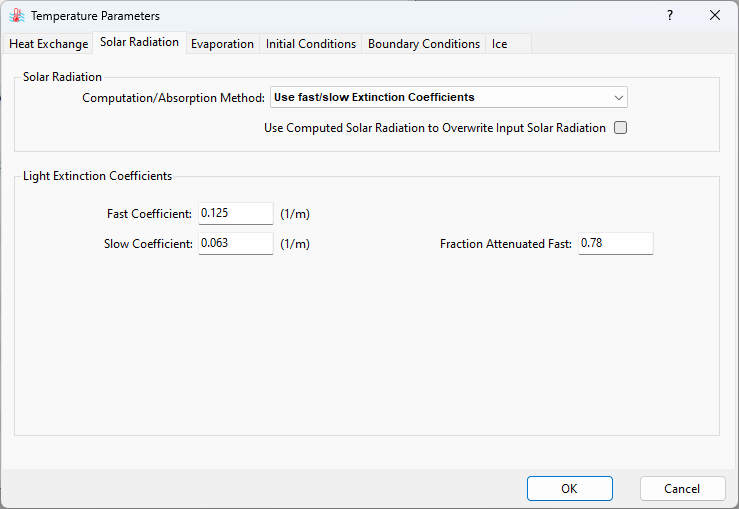Select the Solar Radiation tab
The height and width of the screenshot is (509, 739).
(139, 42)
